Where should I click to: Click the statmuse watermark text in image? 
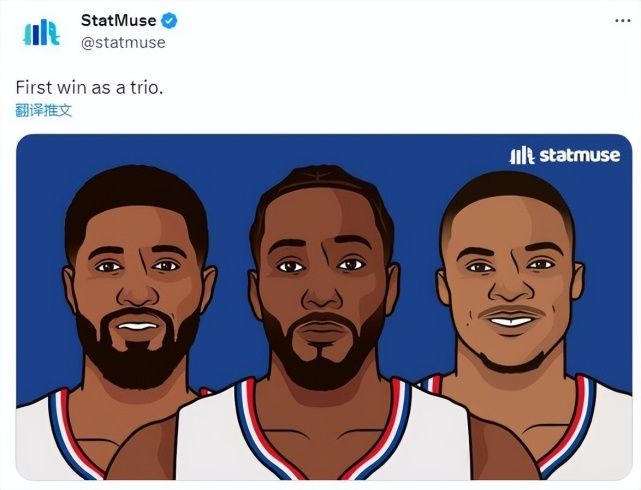[x=580, y=155]
